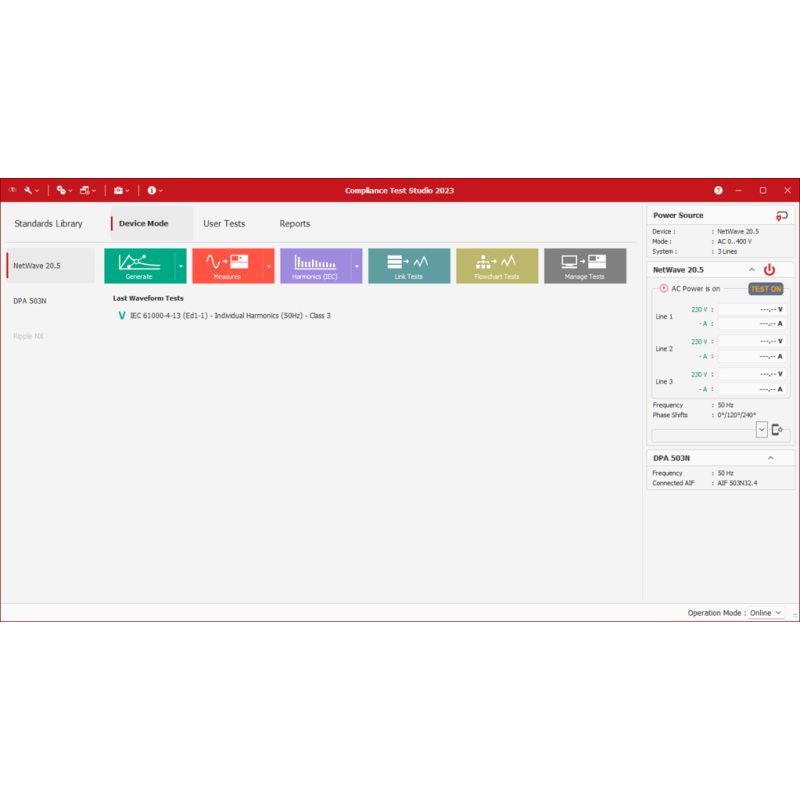800x800 pixels.
Task: Switch to the User Tests tab
Action: click(225, 223)
